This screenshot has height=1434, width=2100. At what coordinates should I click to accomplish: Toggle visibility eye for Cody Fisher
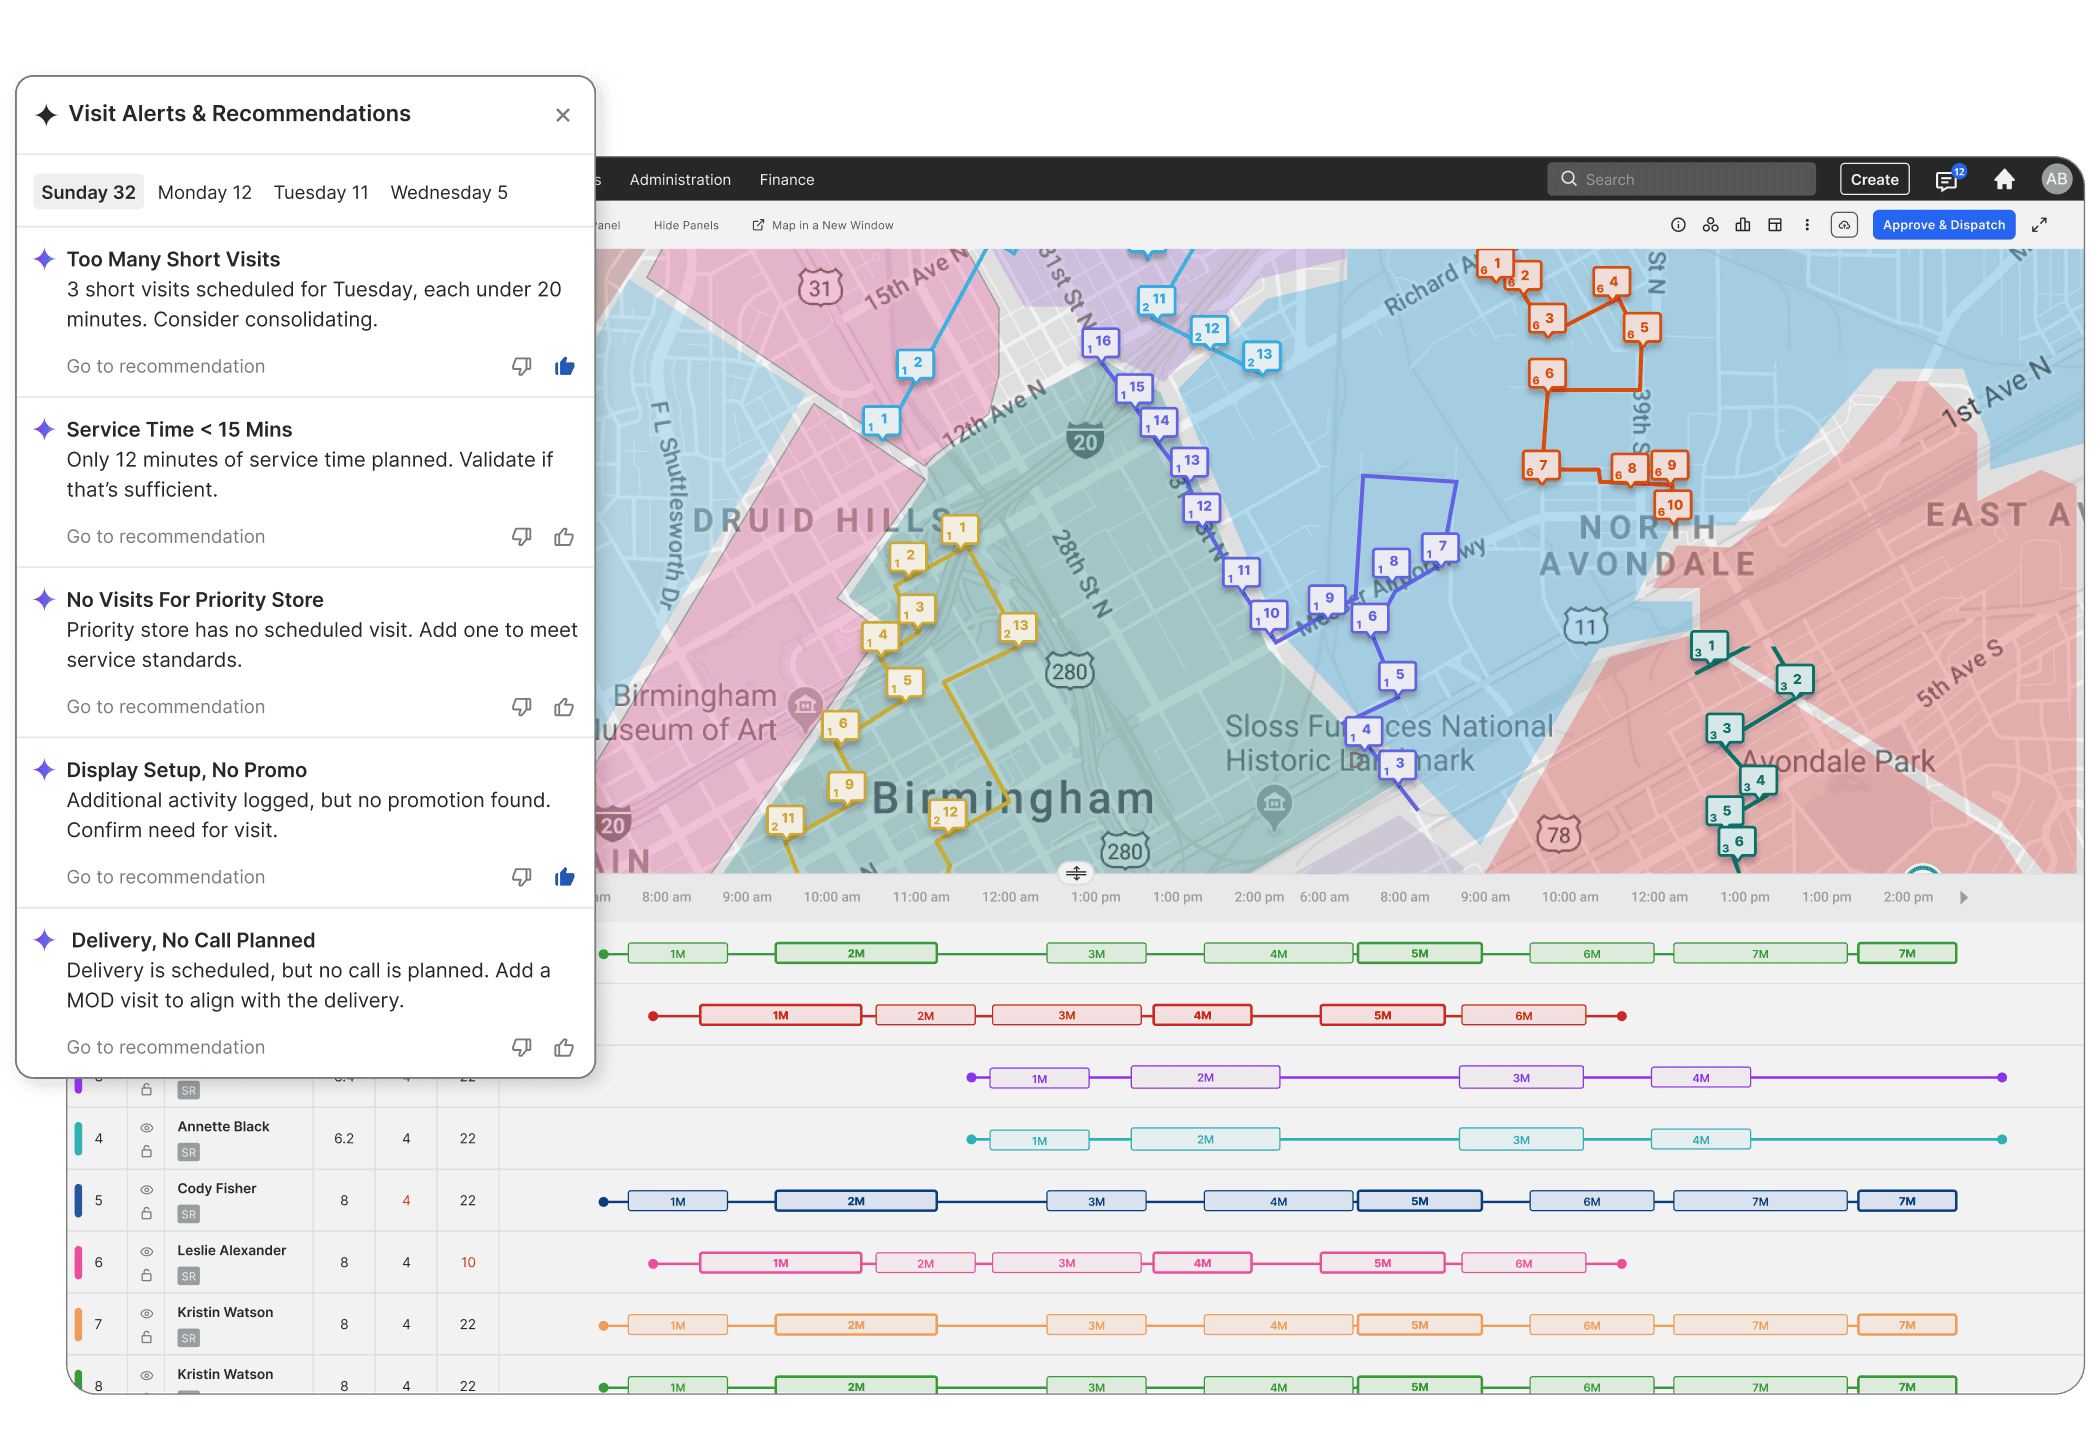pos(147,1189)
